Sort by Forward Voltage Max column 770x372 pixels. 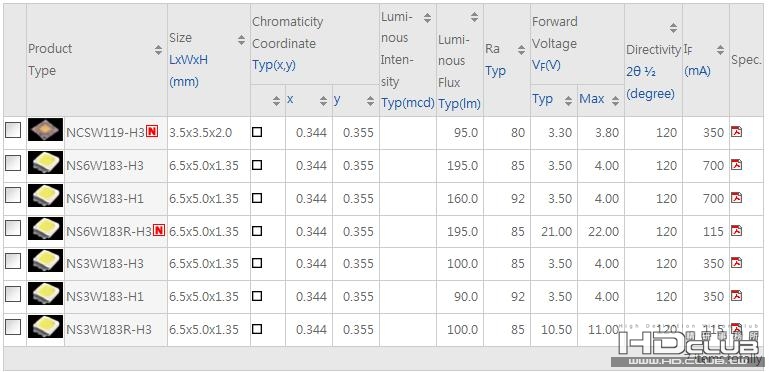pyautogui.click(x=615, y=101)
